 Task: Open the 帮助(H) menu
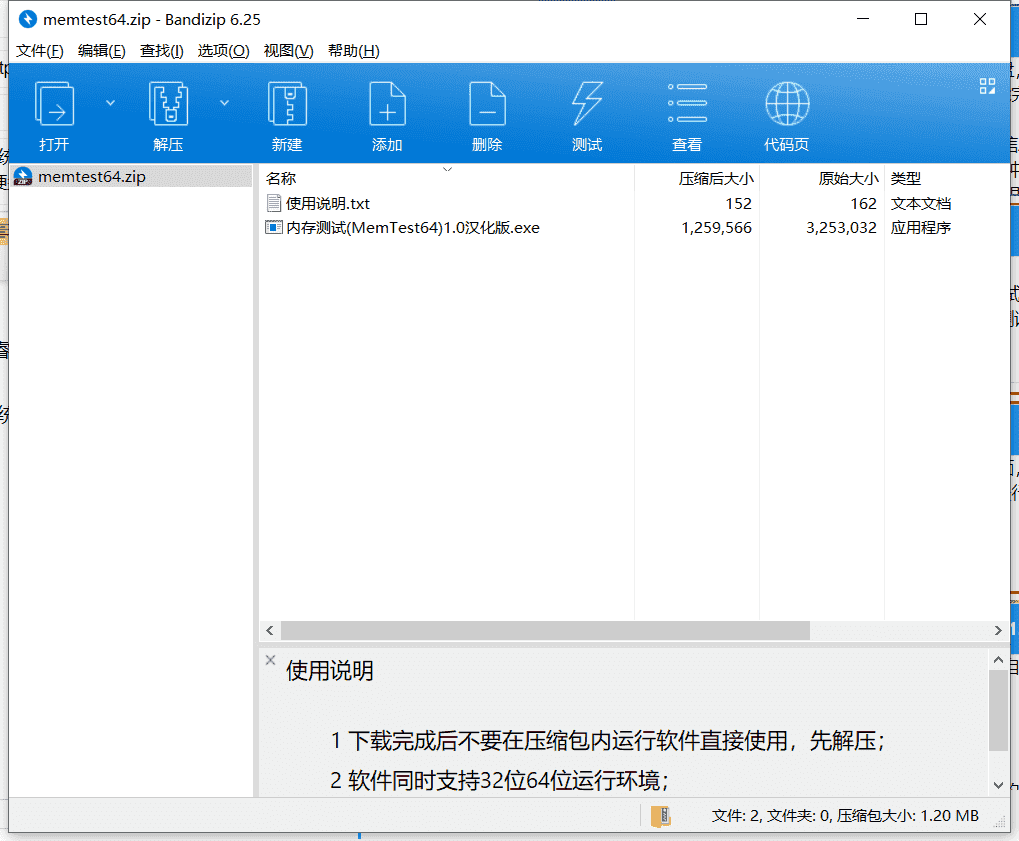pyautogui.click(x=354, y=51)
